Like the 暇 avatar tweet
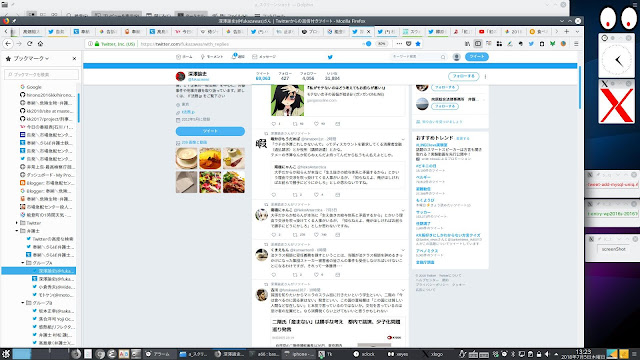 [316, 195]
